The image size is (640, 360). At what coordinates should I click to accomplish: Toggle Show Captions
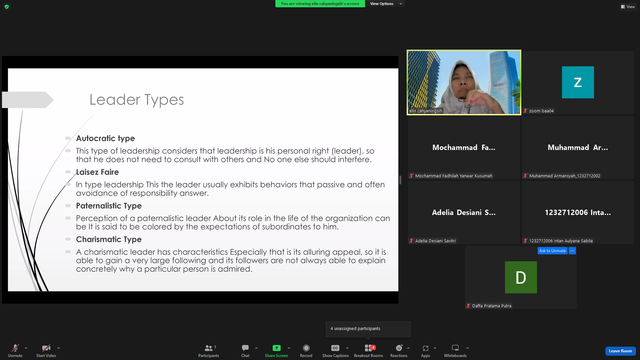coord(335,350)
